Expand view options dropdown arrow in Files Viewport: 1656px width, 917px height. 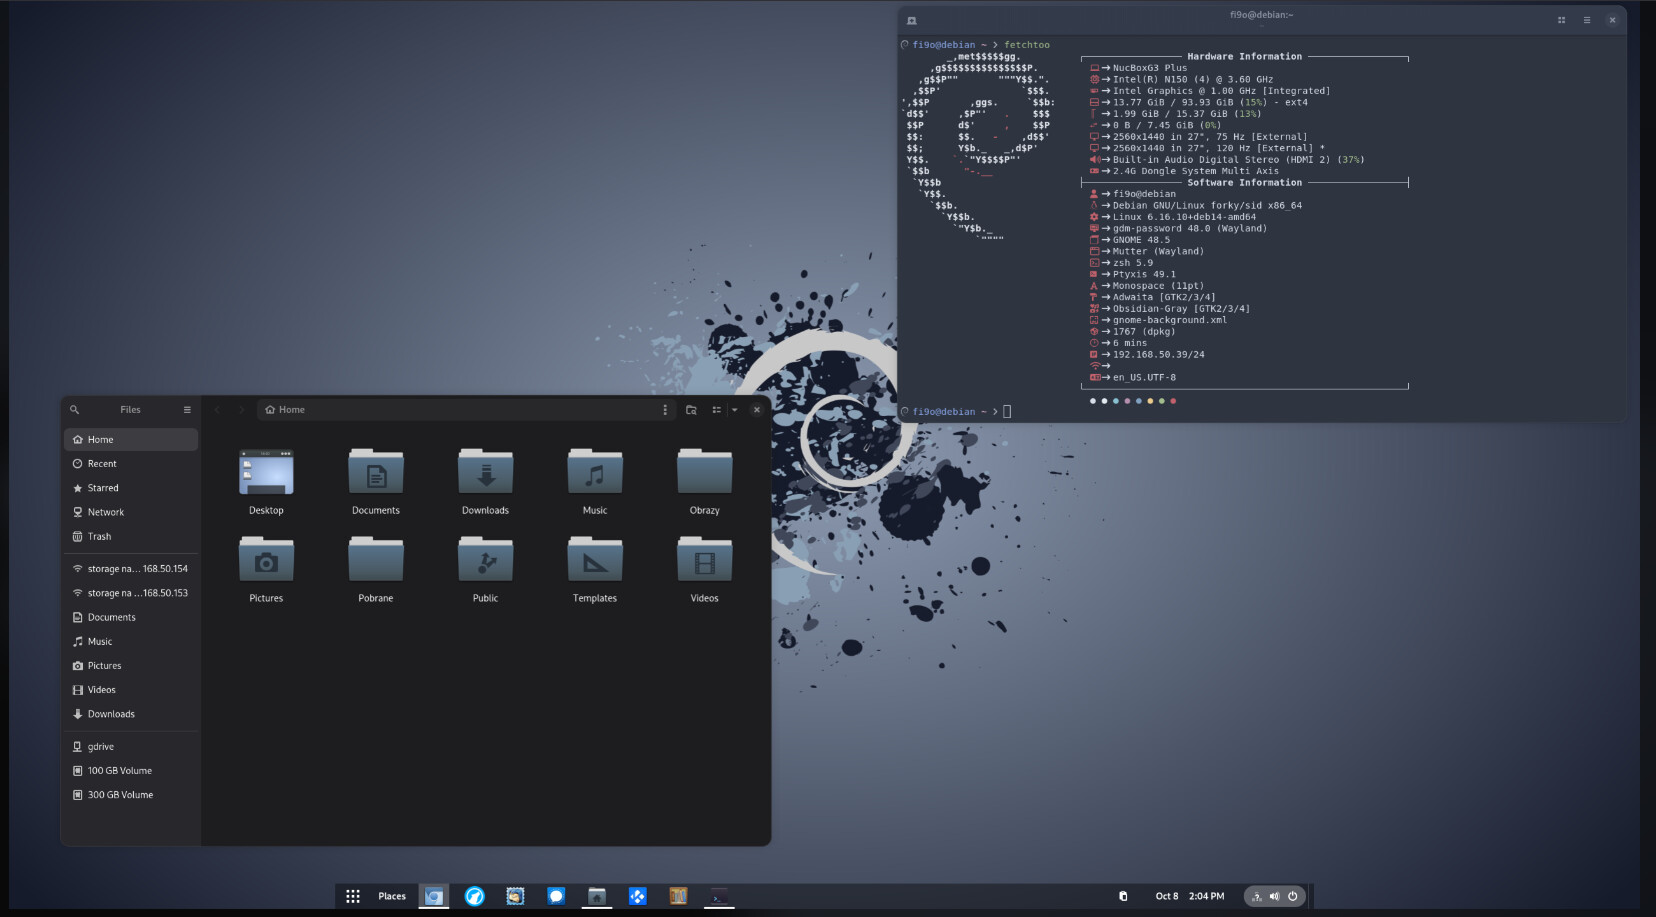click(x=735, y=410)
